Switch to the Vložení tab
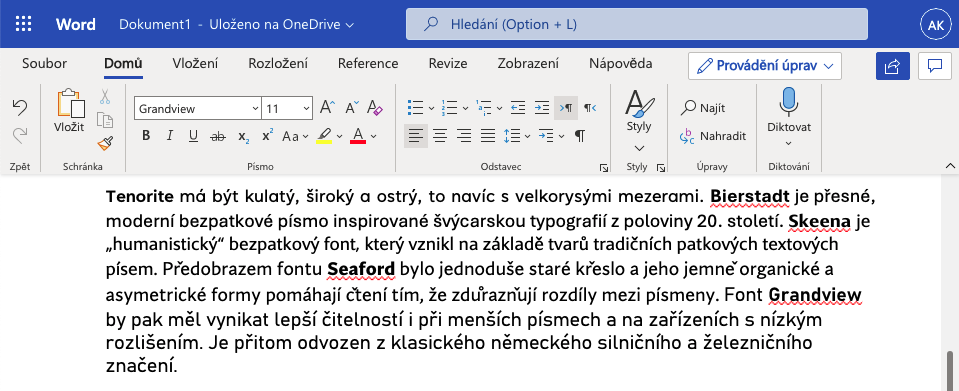 [195, 64]
